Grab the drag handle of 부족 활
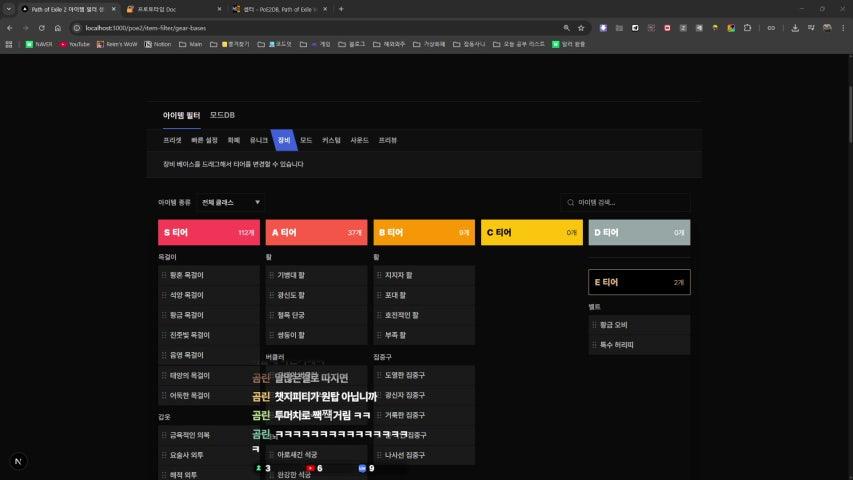The width and height of the screenshot is (853, 480). pyautogui.click(x=379, y=335)
